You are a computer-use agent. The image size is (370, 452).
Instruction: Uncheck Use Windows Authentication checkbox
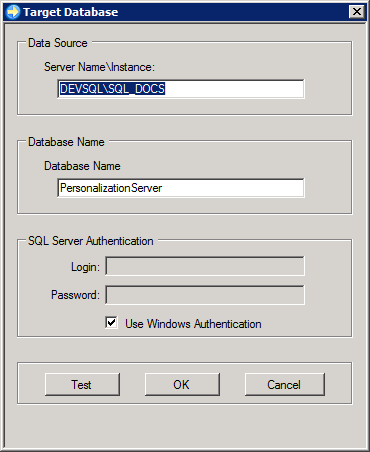111,323
